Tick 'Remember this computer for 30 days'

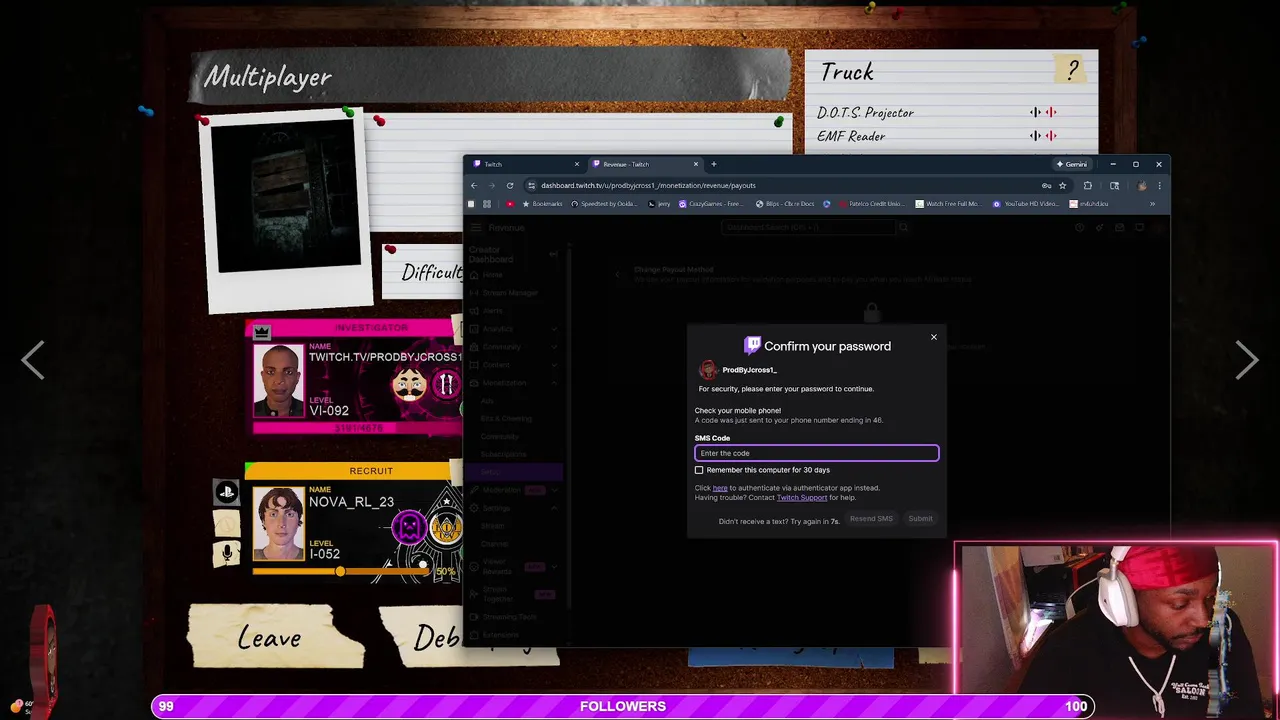(699, 470)
